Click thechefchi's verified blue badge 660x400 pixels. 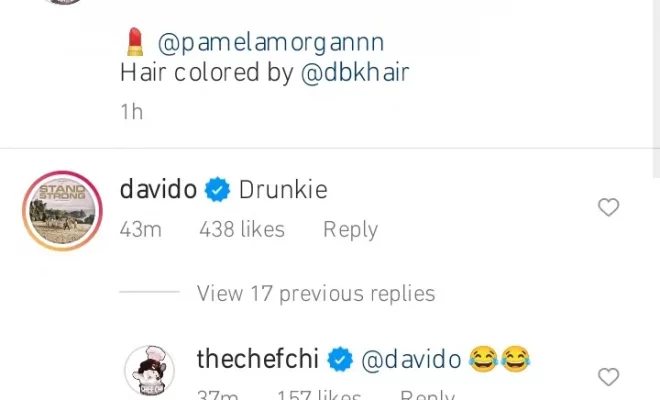340,359
